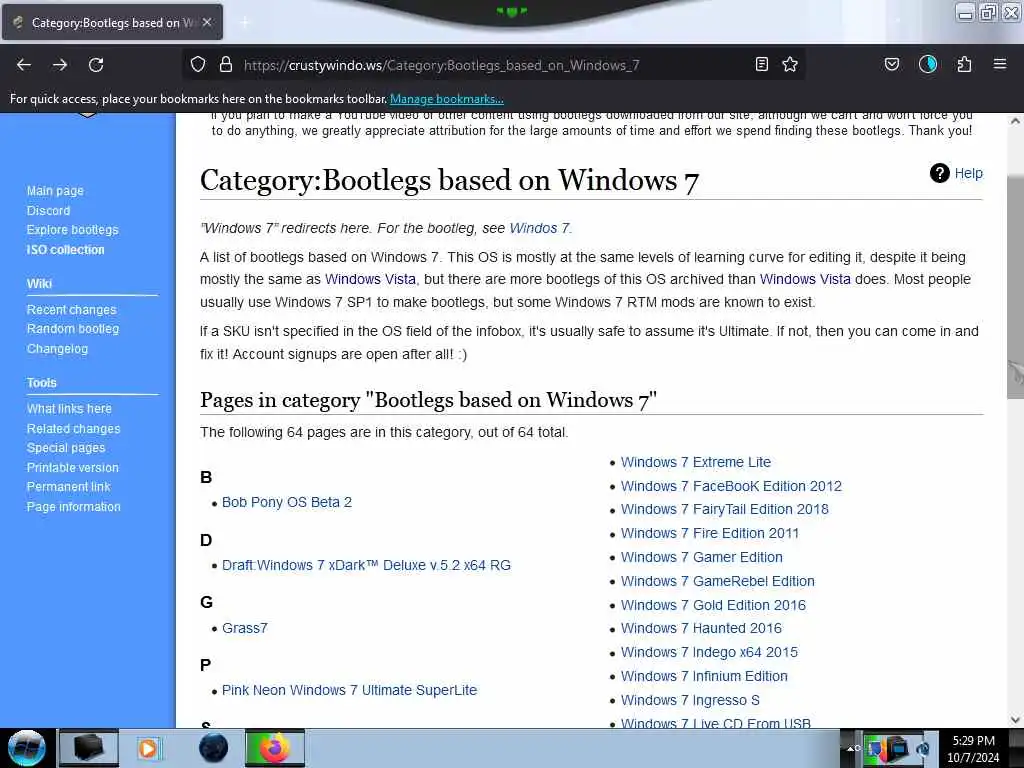Image resolution: width=1024 pixels, height=768 pixels.
Task: Open Windows 7 Infinium Edition page
Action: [704, 677]
